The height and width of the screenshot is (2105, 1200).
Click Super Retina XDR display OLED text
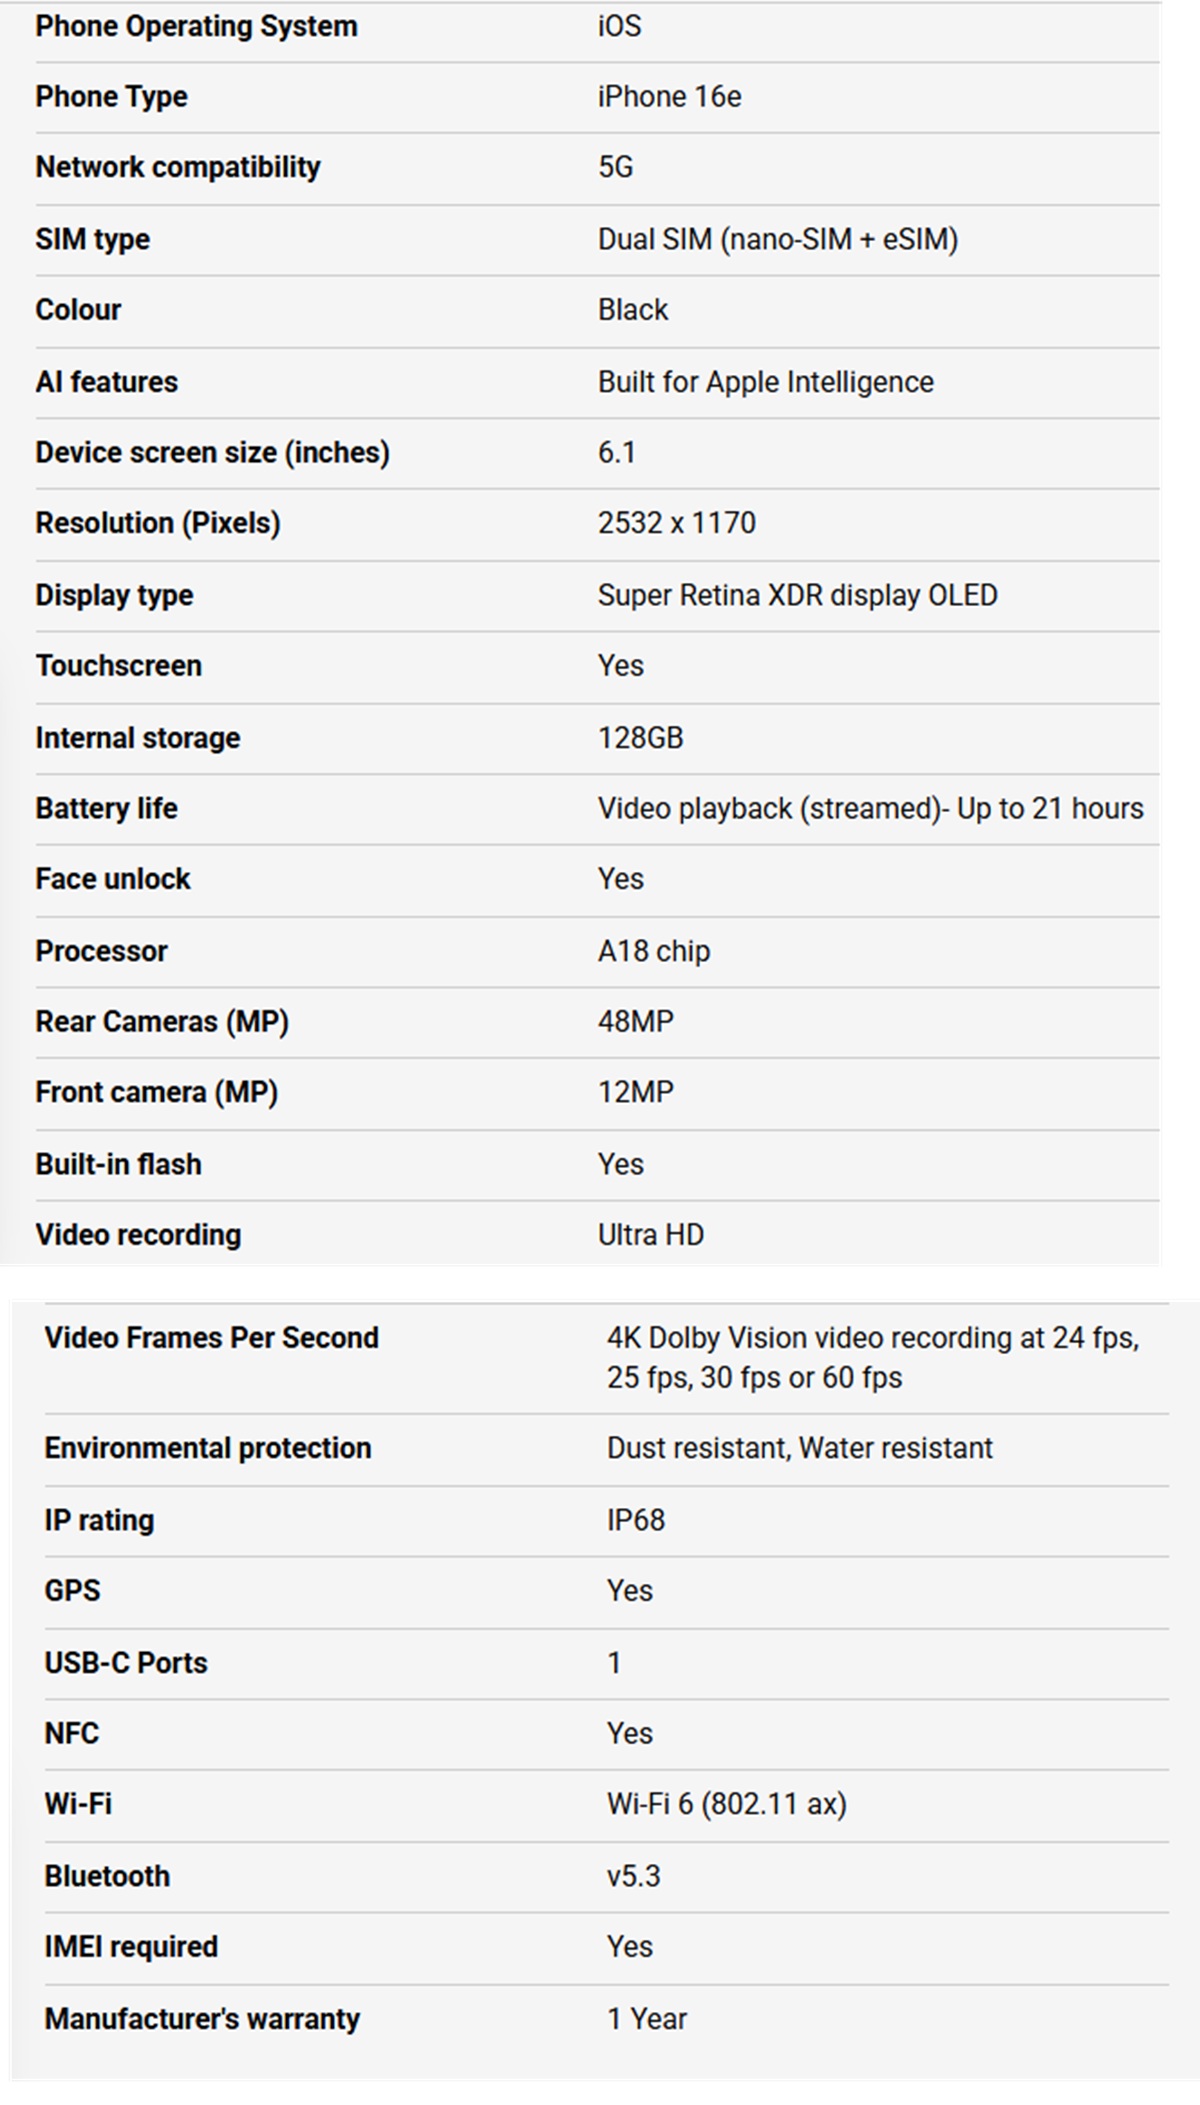click(797, 595)
